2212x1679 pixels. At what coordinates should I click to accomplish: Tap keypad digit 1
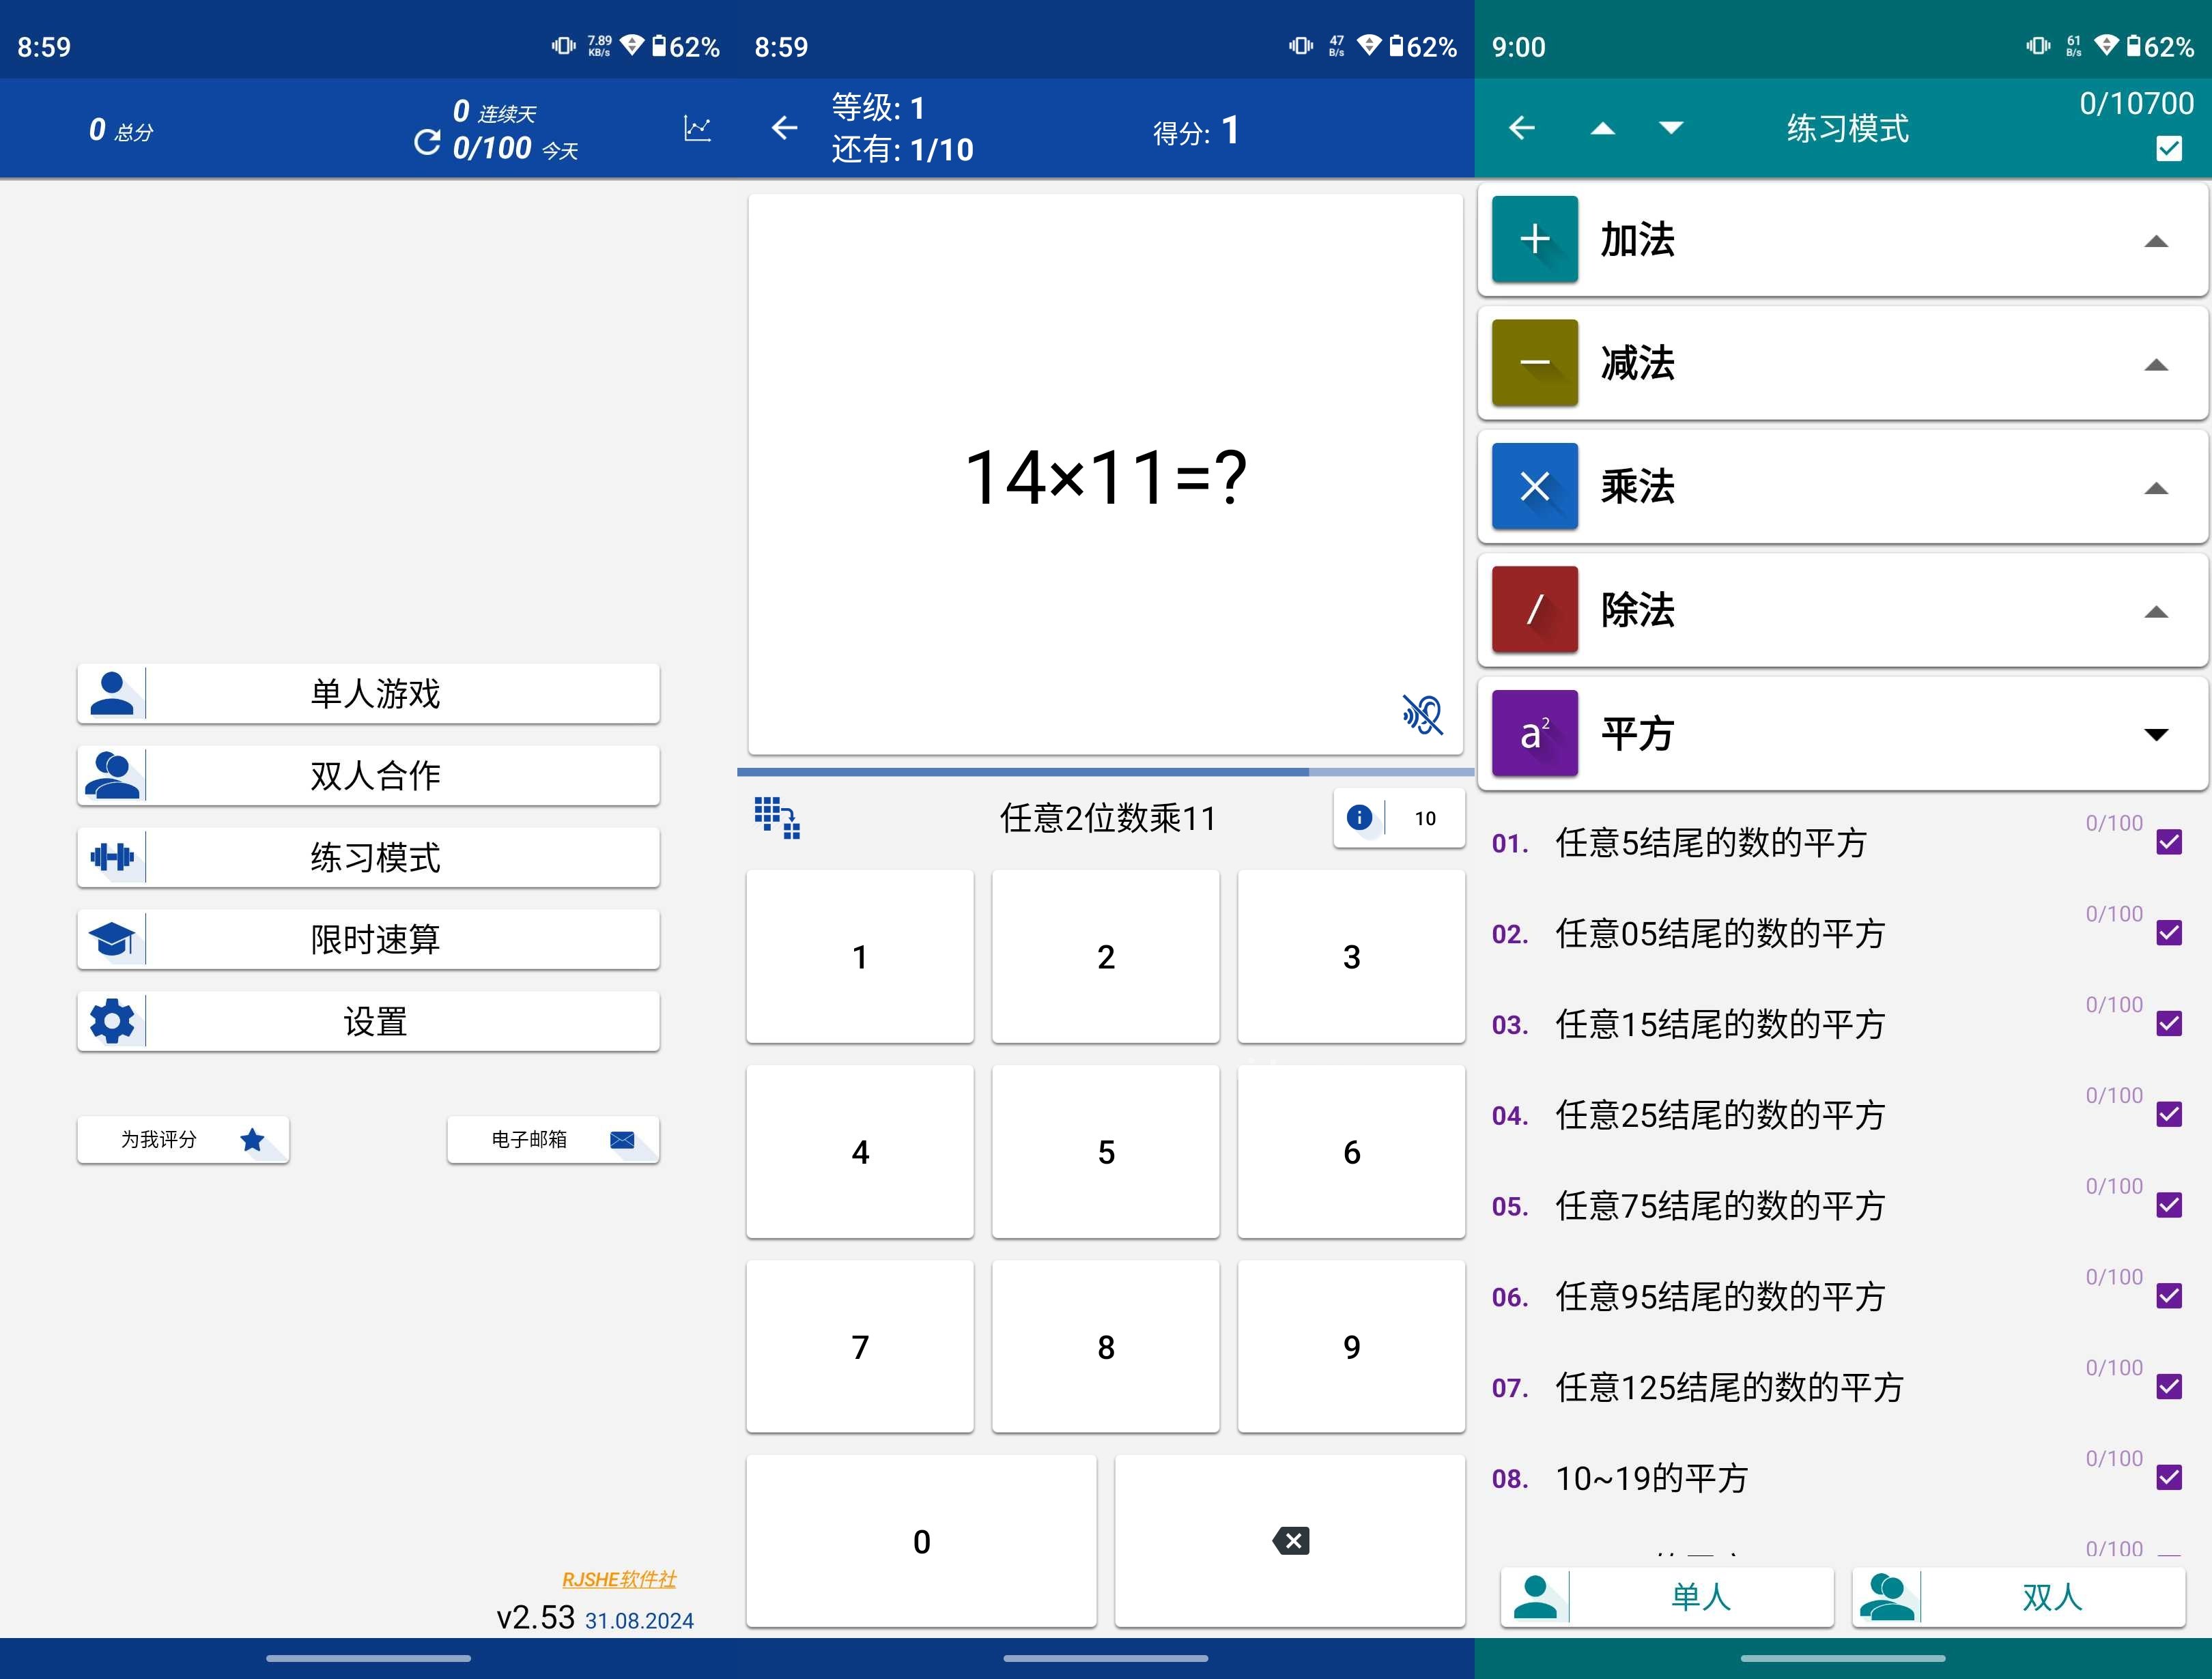[860, 957]
